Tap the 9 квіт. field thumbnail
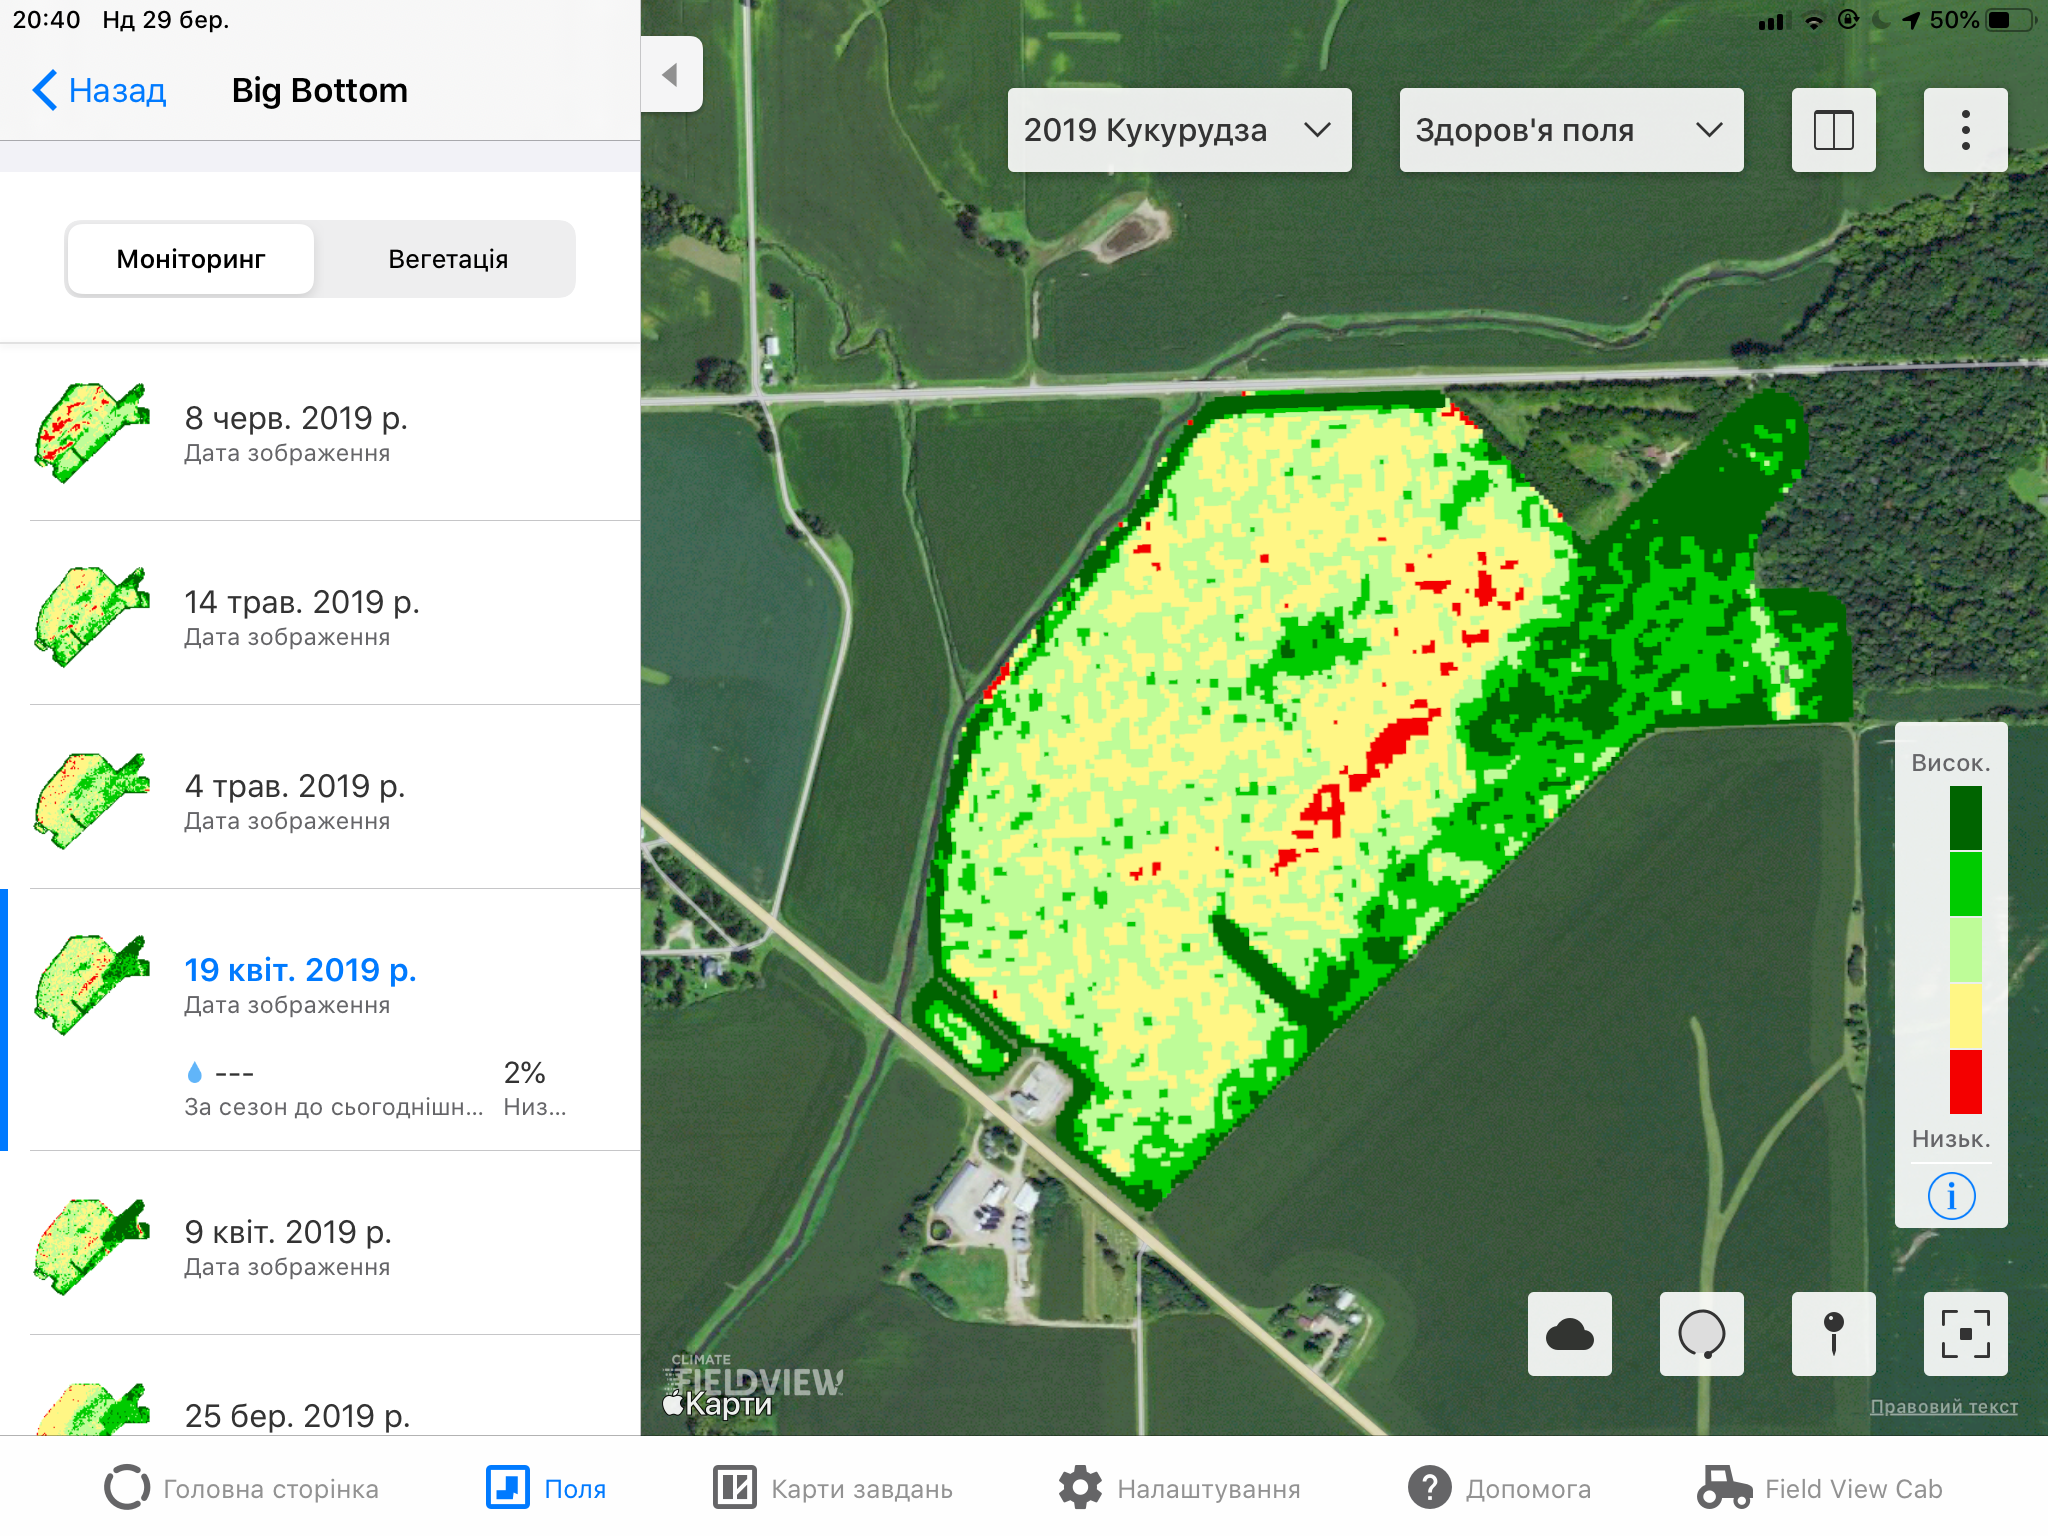 point(92,1246)
